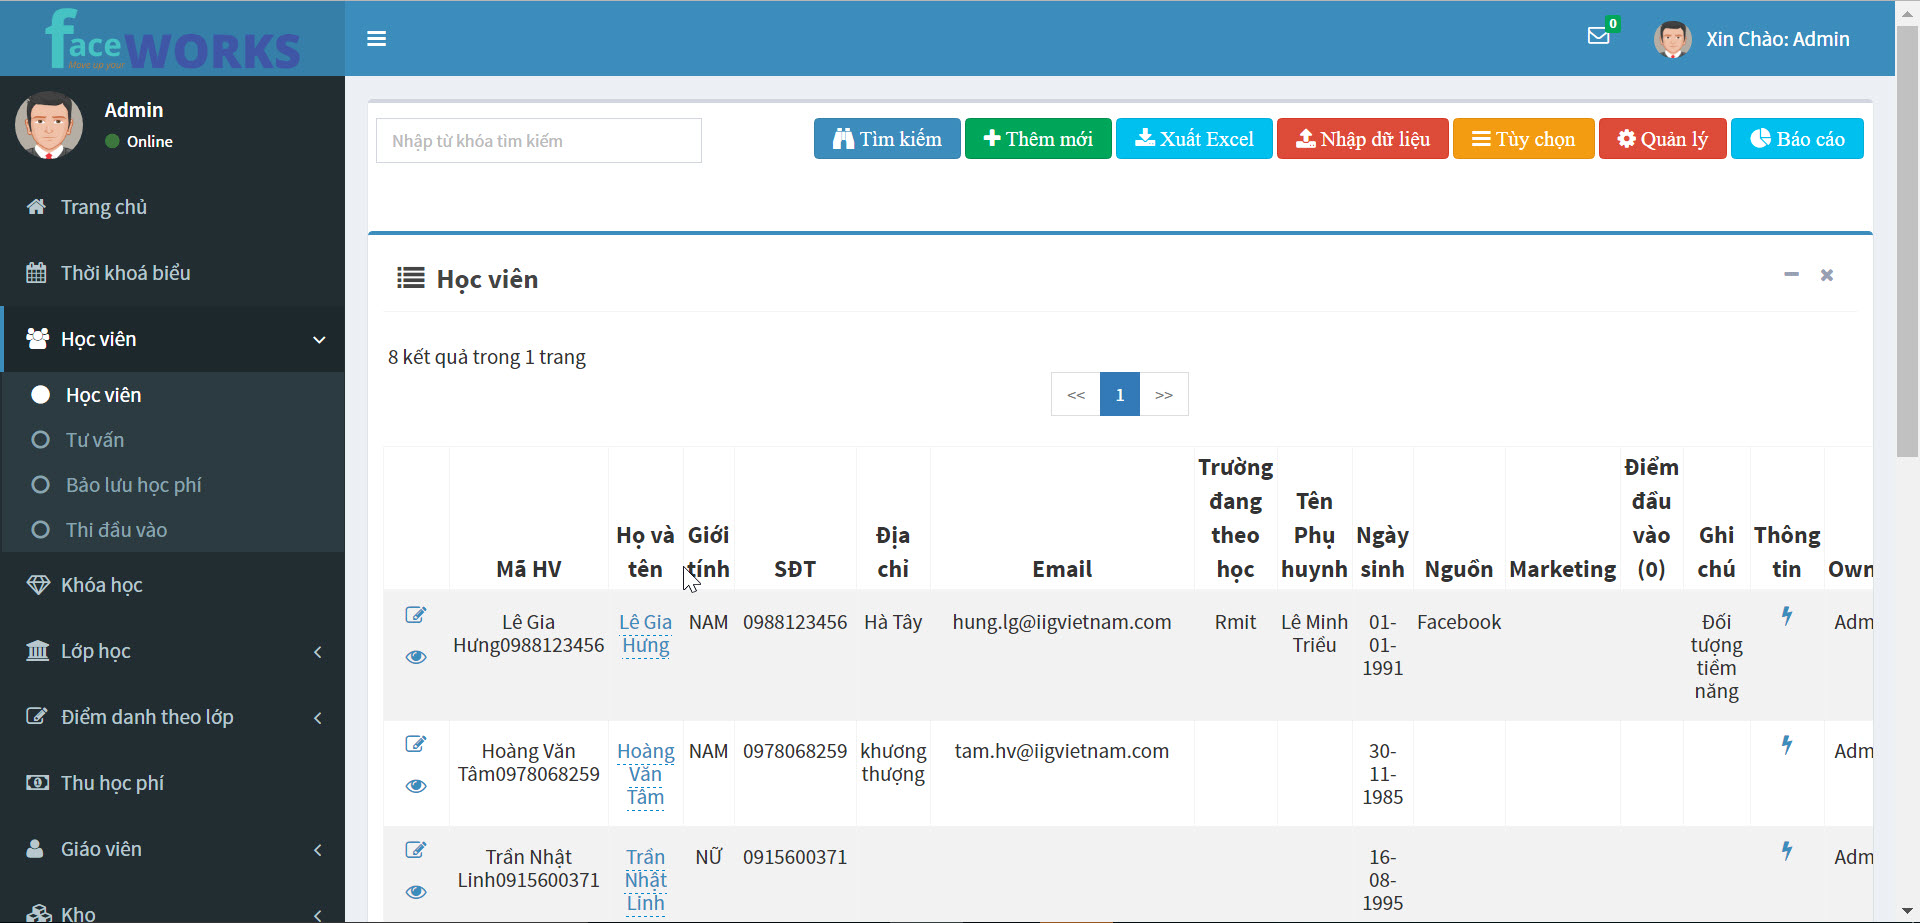Click the hamburger sidebar toggle icon

pos(376,39)
